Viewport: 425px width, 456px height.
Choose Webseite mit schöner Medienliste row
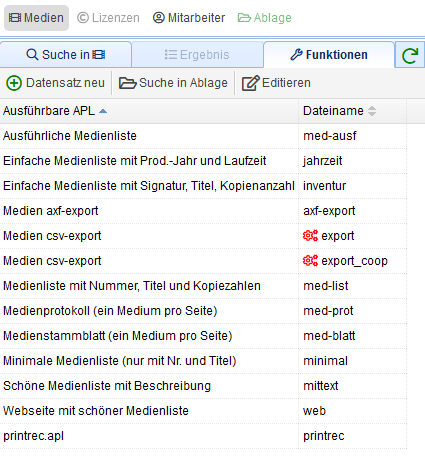coord(203,411)
